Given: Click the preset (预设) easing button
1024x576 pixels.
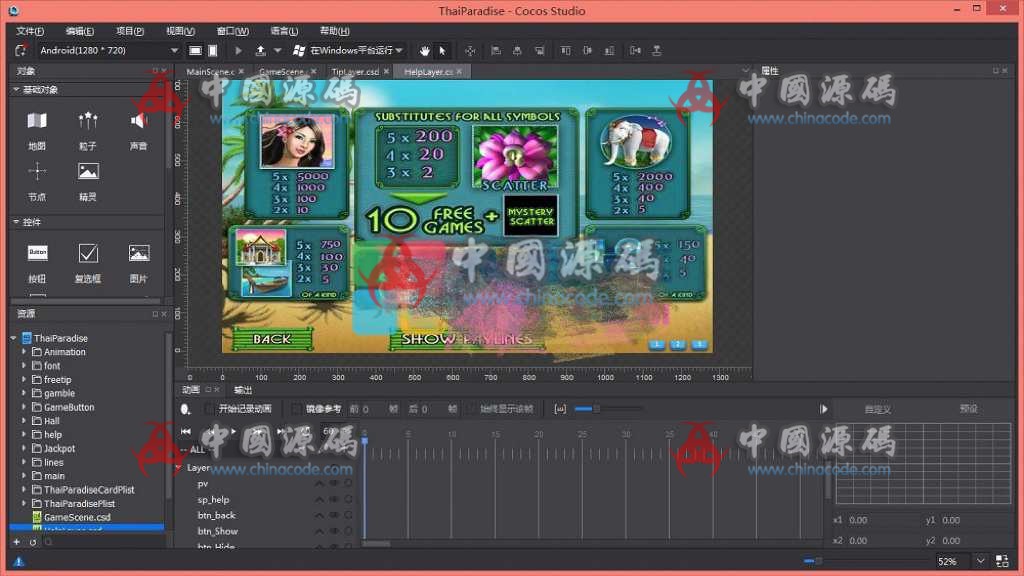Looking at the screenshot, I should (x=968, y=409).
